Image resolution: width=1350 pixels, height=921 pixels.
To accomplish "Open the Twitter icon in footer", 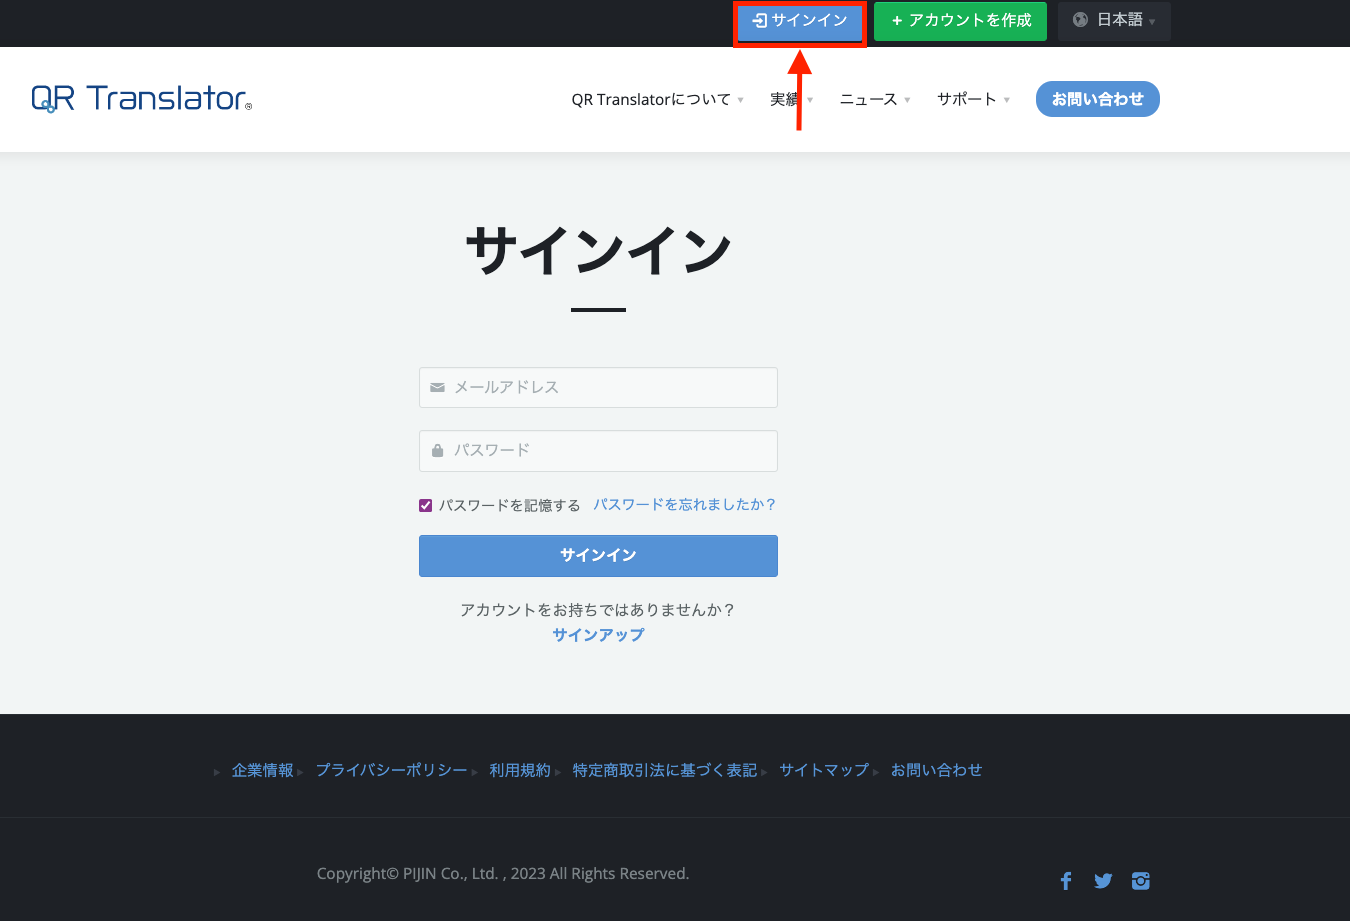I will click(1103, 881).
